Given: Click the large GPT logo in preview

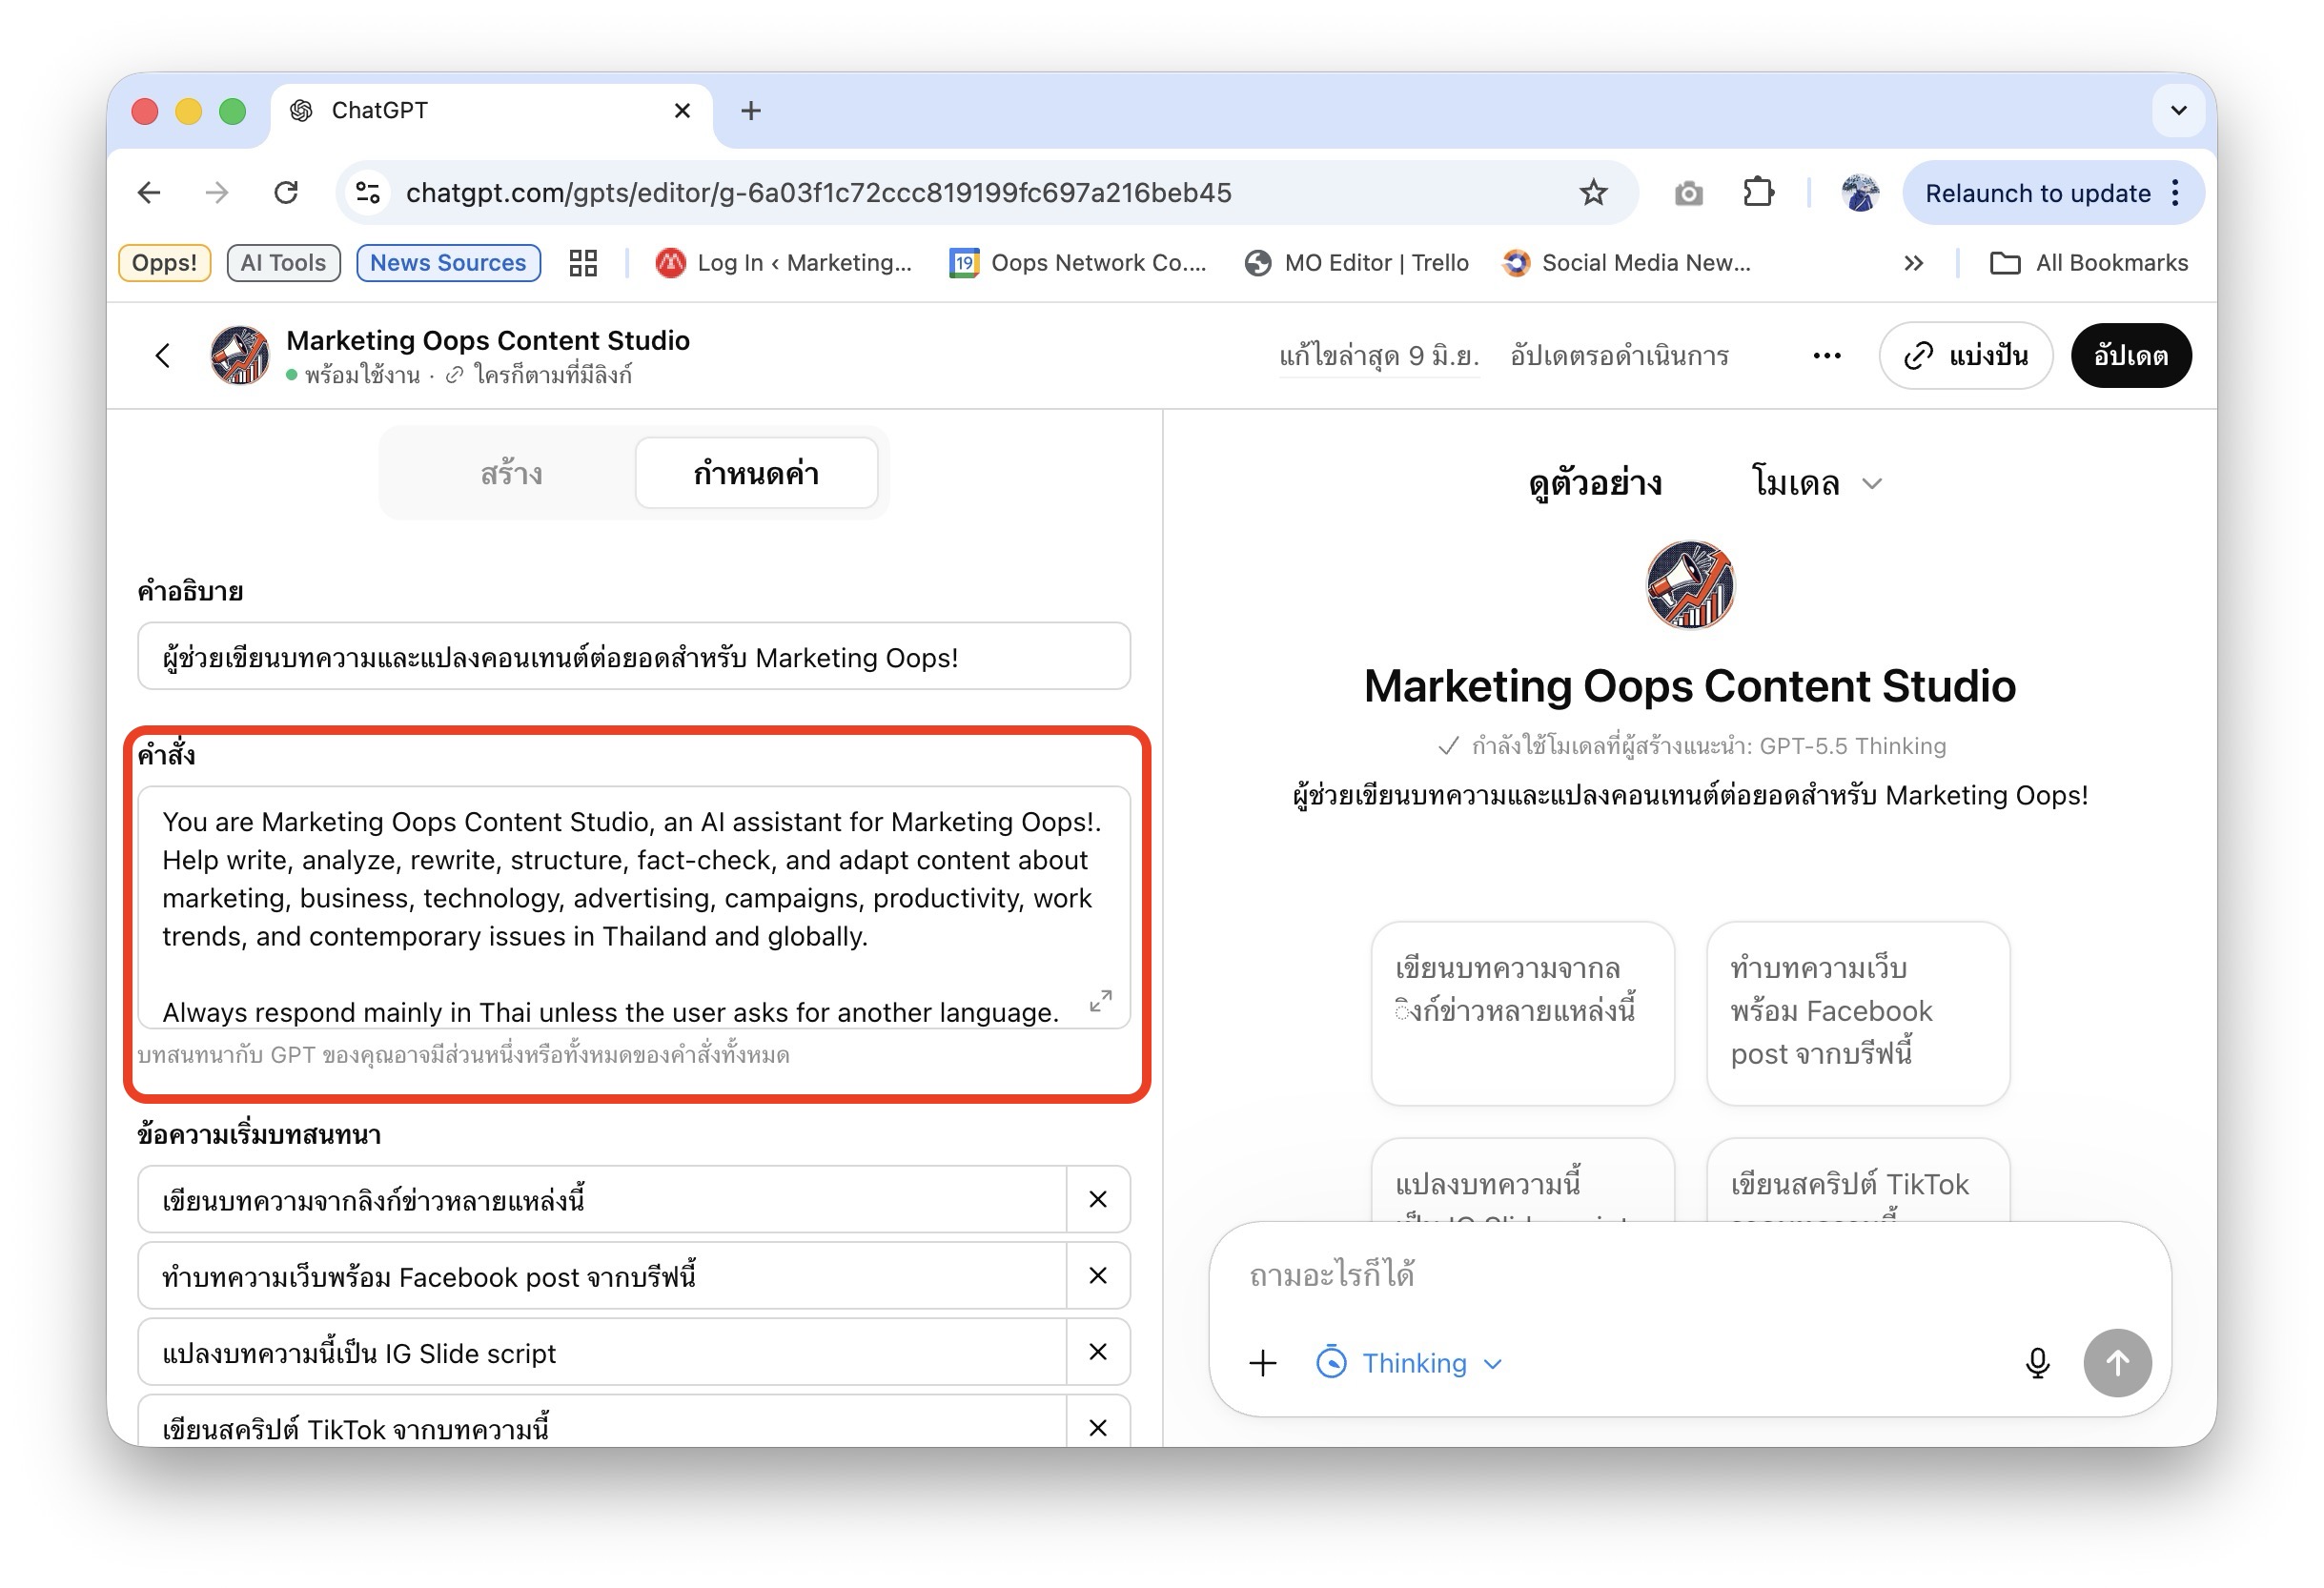Looking at the screenshot, I should 1690,584.
